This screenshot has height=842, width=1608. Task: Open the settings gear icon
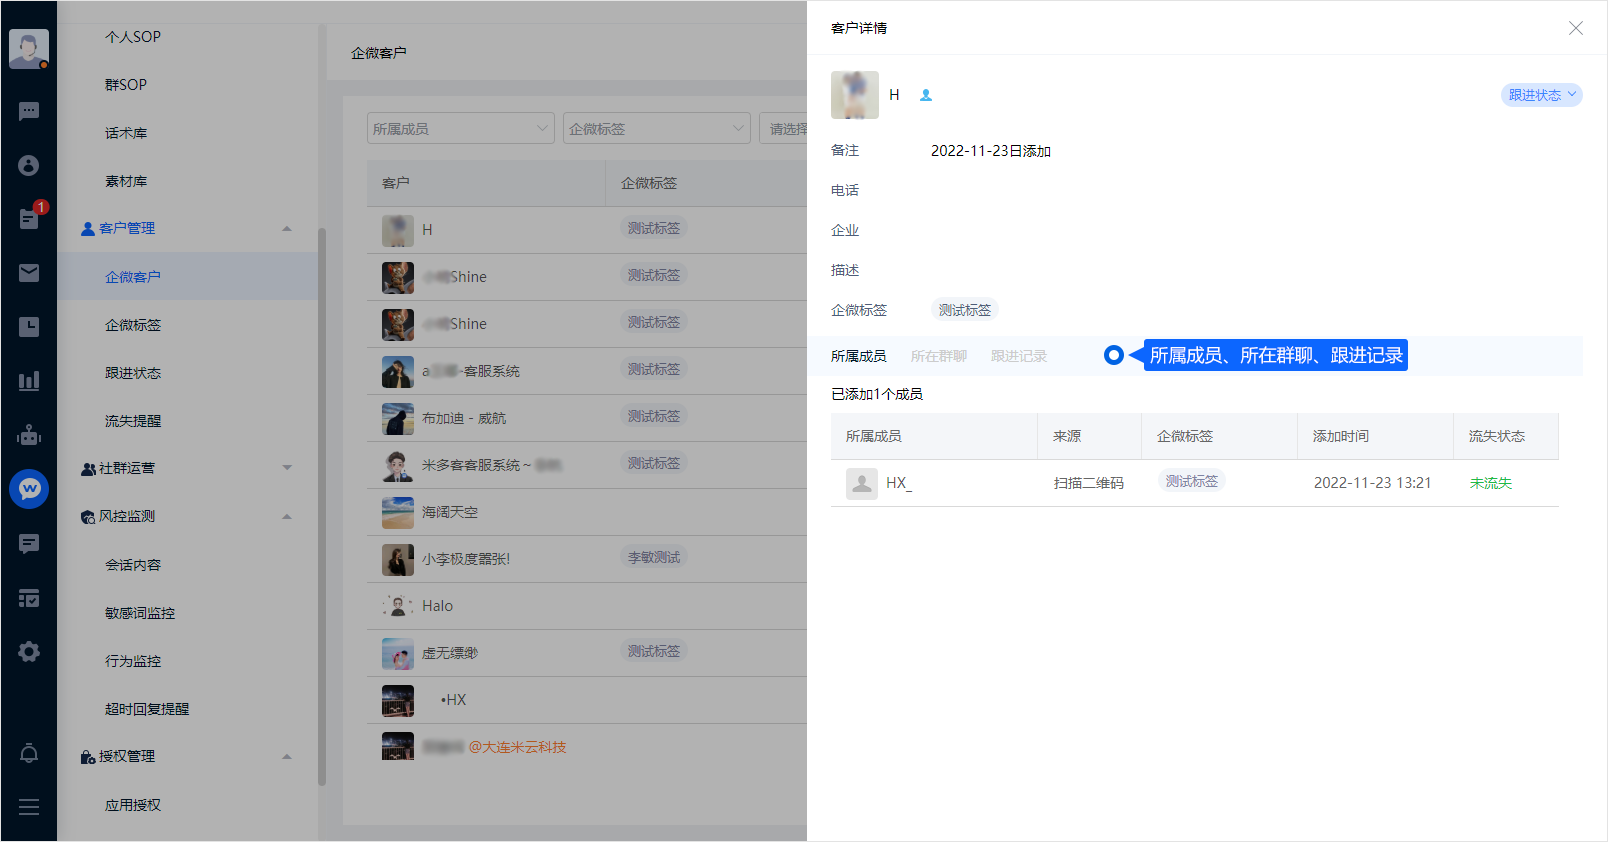coord(29,652)
